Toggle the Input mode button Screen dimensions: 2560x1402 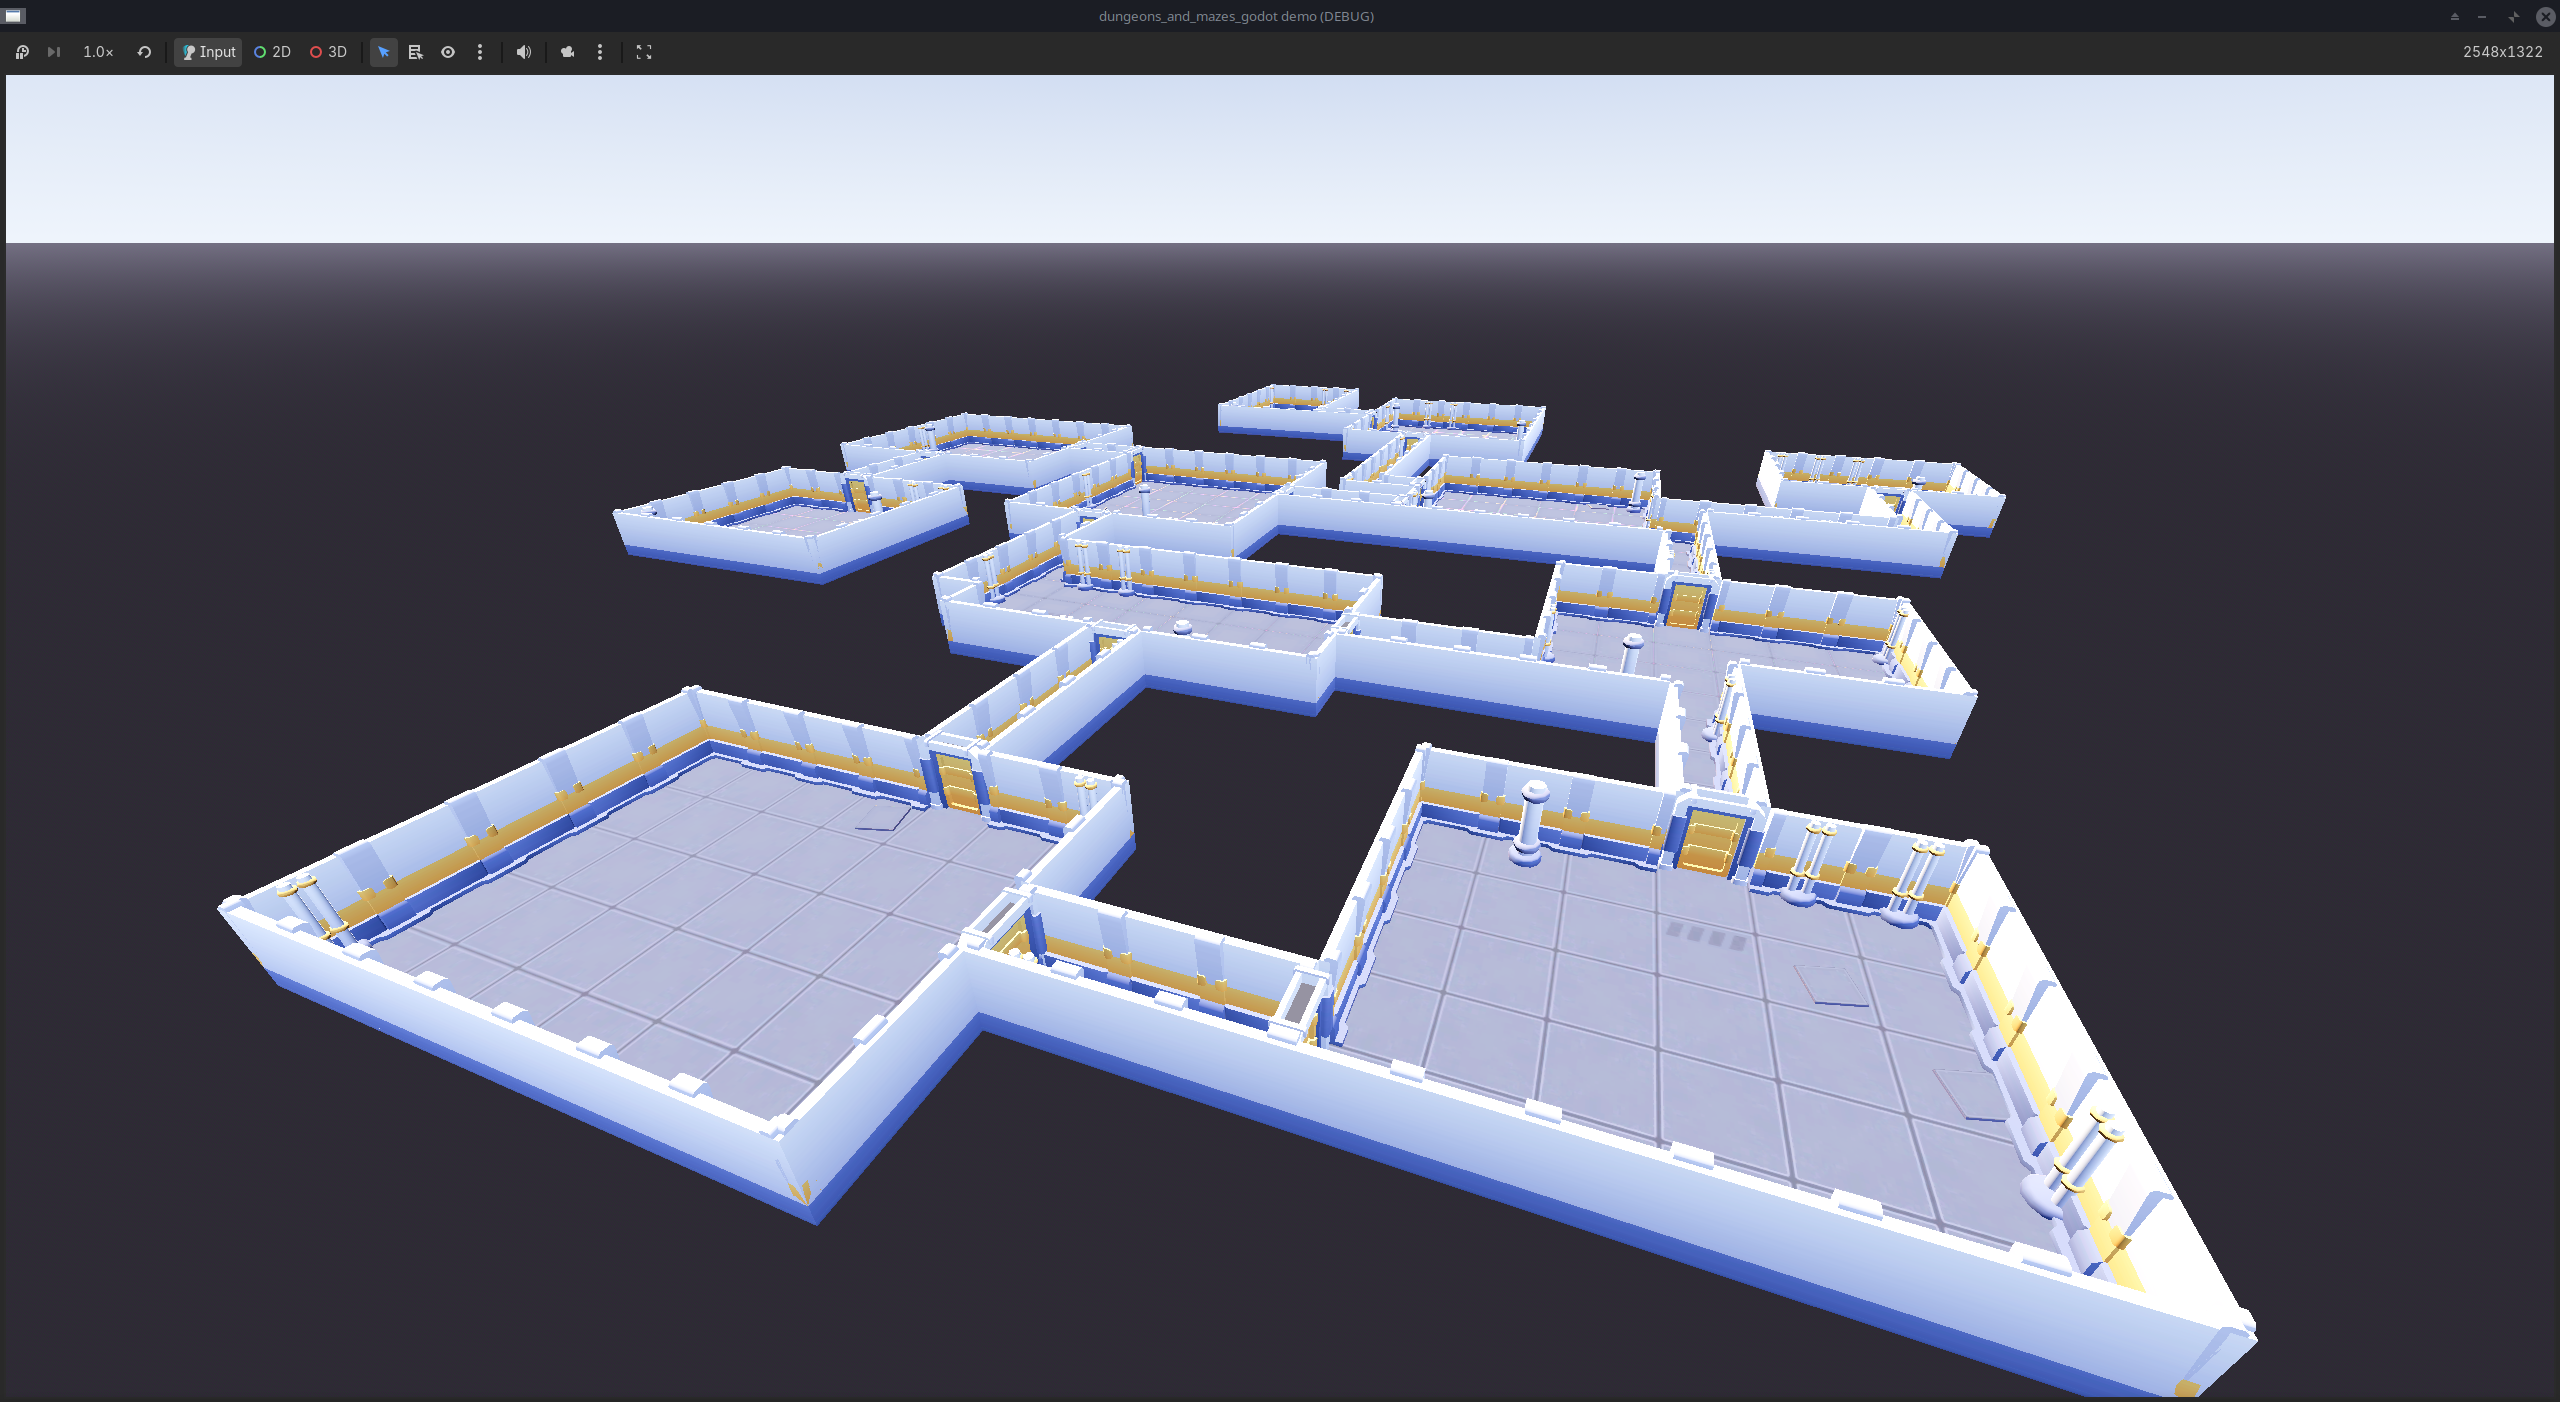coord(208,52)
